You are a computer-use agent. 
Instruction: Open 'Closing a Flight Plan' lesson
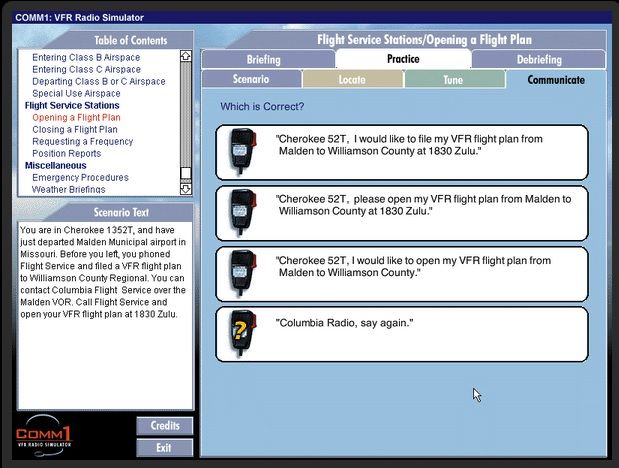[x=75, y=130]
